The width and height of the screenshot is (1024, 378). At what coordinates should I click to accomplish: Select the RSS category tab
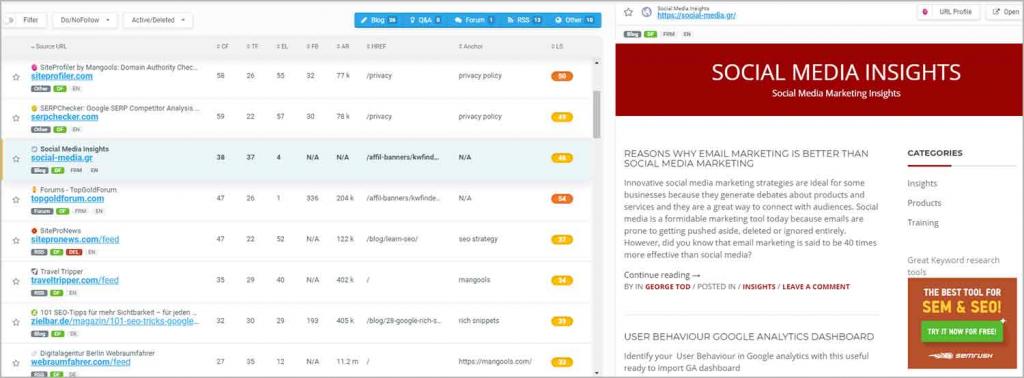click(x=526, y=20)
